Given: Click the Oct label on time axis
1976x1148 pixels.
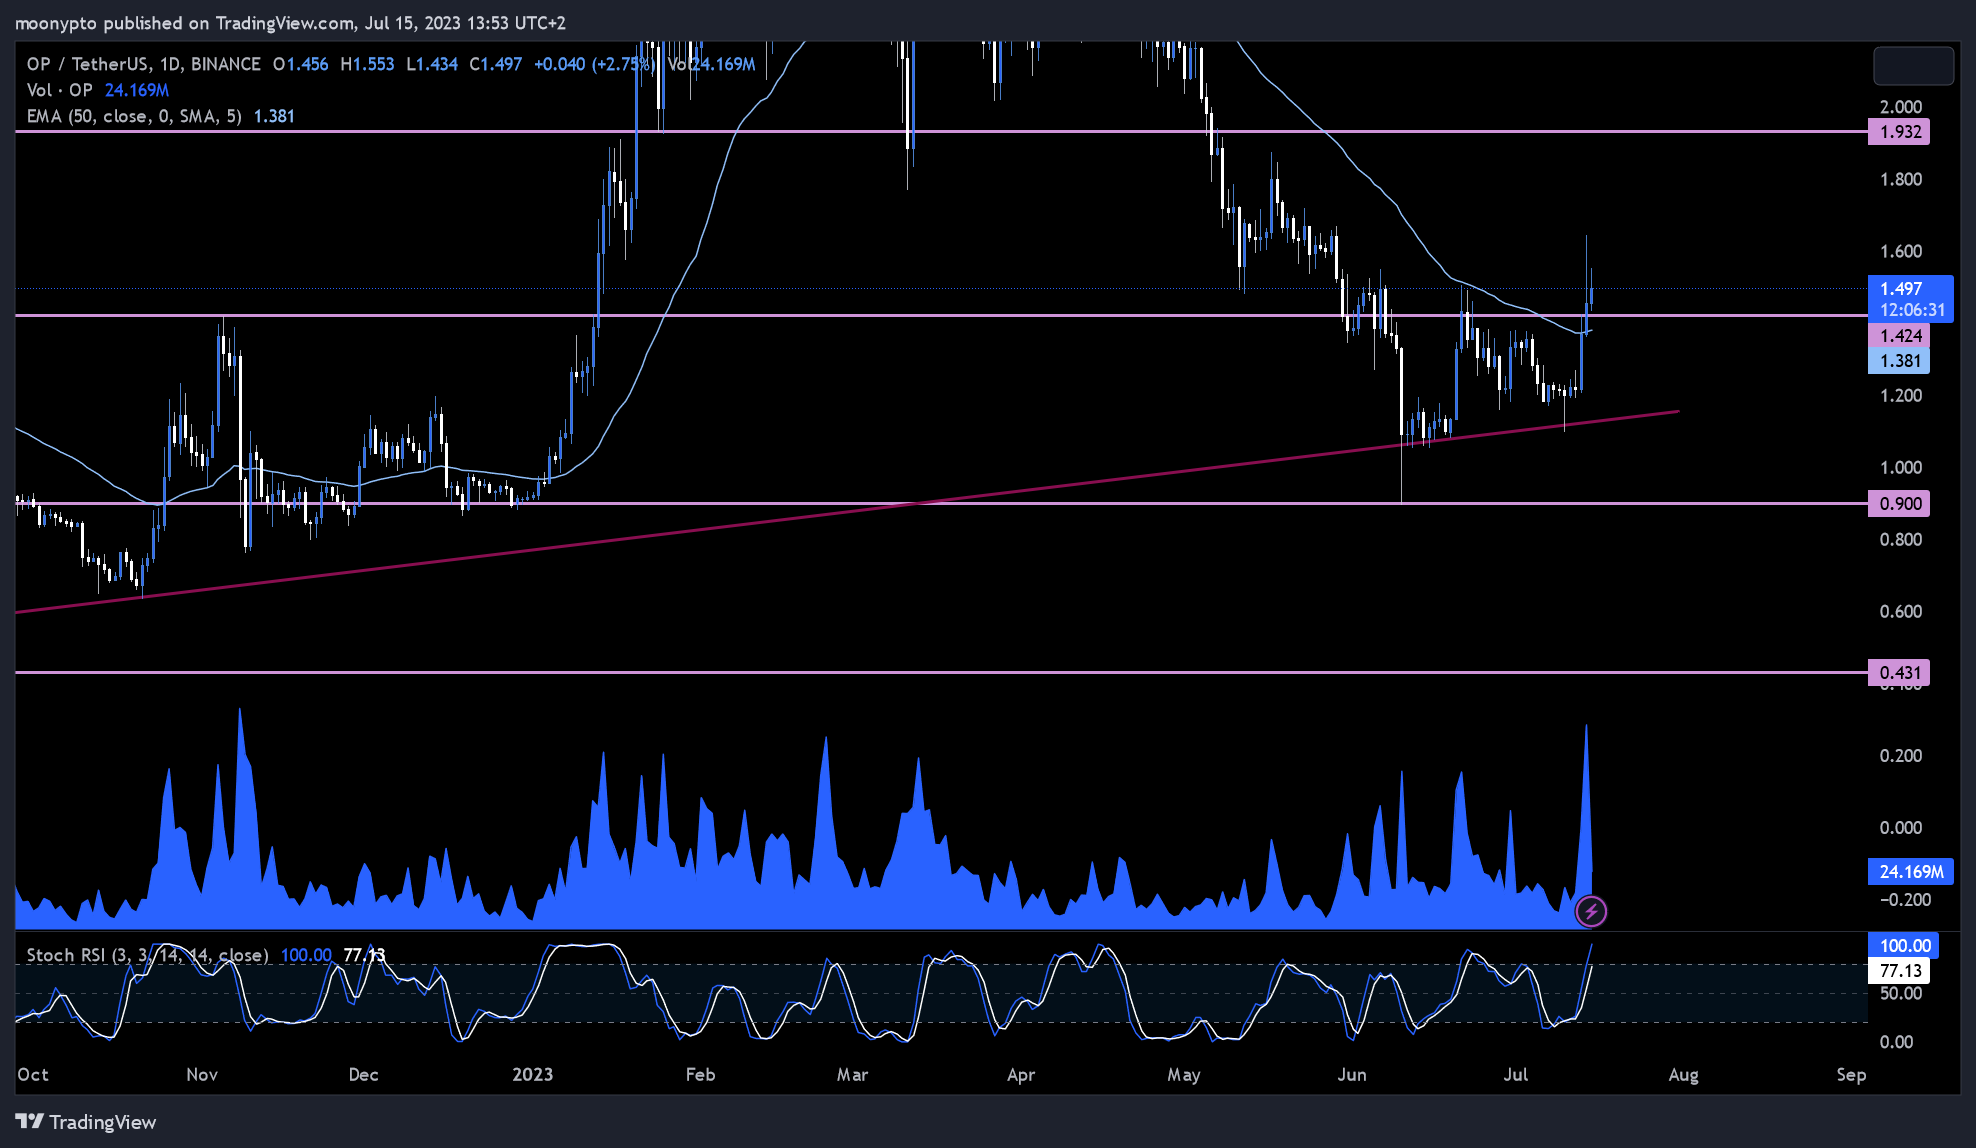Looking at the screenshot, I should pos(33,1075).
